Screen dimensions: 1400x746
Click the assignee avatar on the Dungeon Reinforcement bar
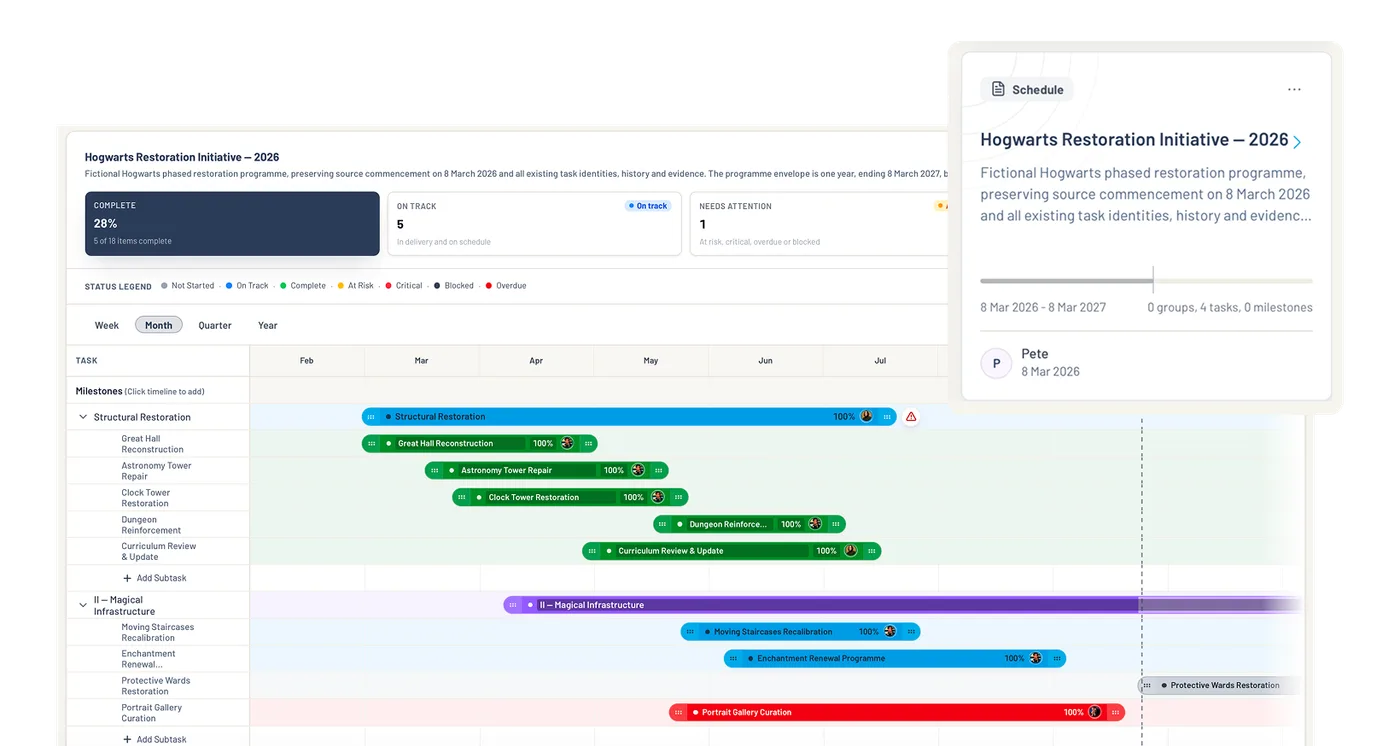(x=815, y=524)
